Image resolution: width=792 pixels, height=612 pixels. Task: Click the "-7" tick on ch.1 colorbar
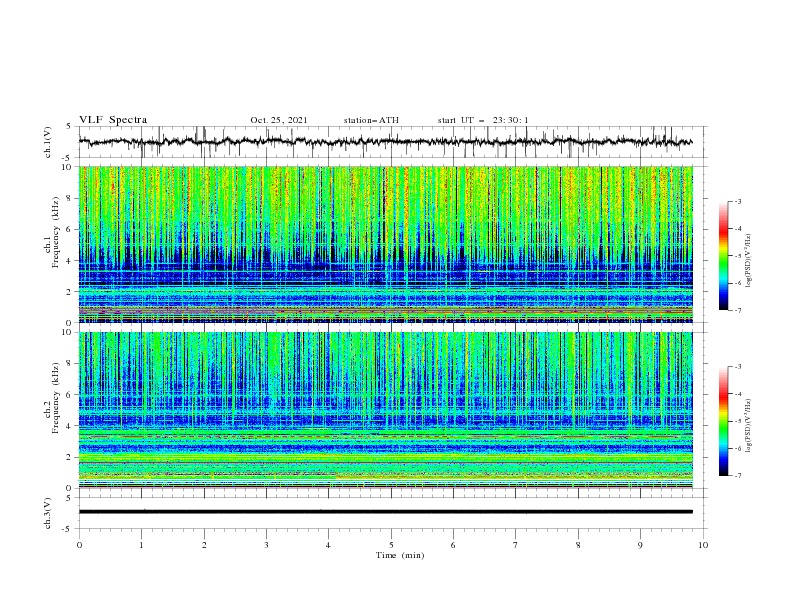click(738, 310)
